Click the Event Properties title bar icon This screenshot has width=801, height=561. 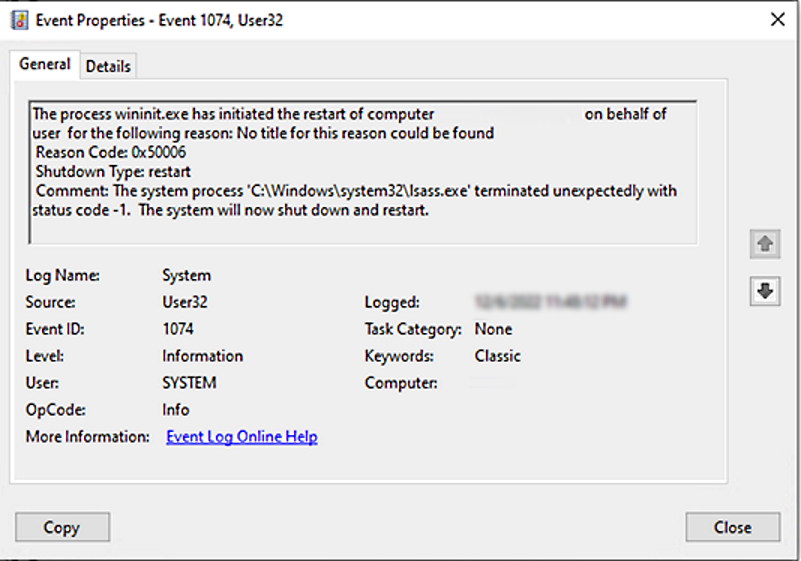click(19, 20)
